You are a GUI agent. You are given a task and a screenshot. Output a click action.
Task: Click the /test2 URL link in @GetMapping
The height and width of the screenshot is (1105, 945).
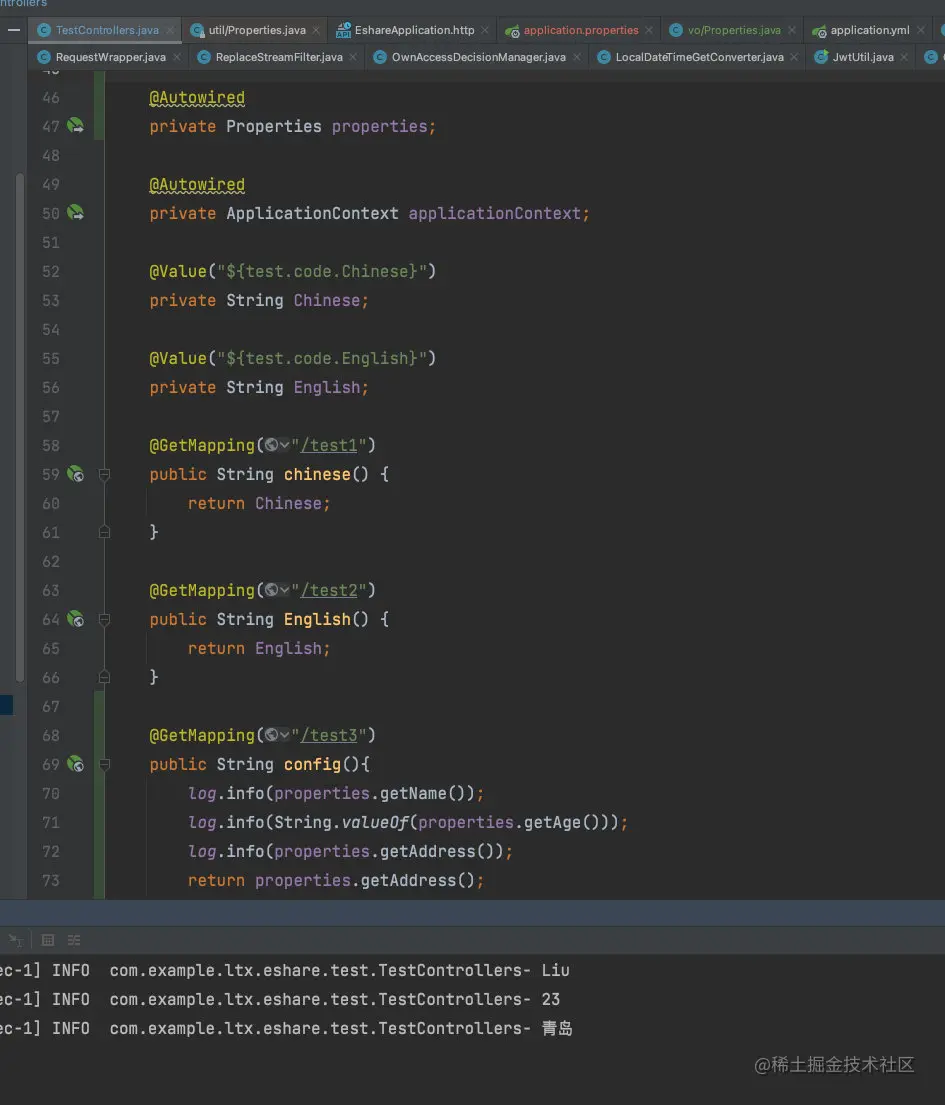(x=329, y=591)
